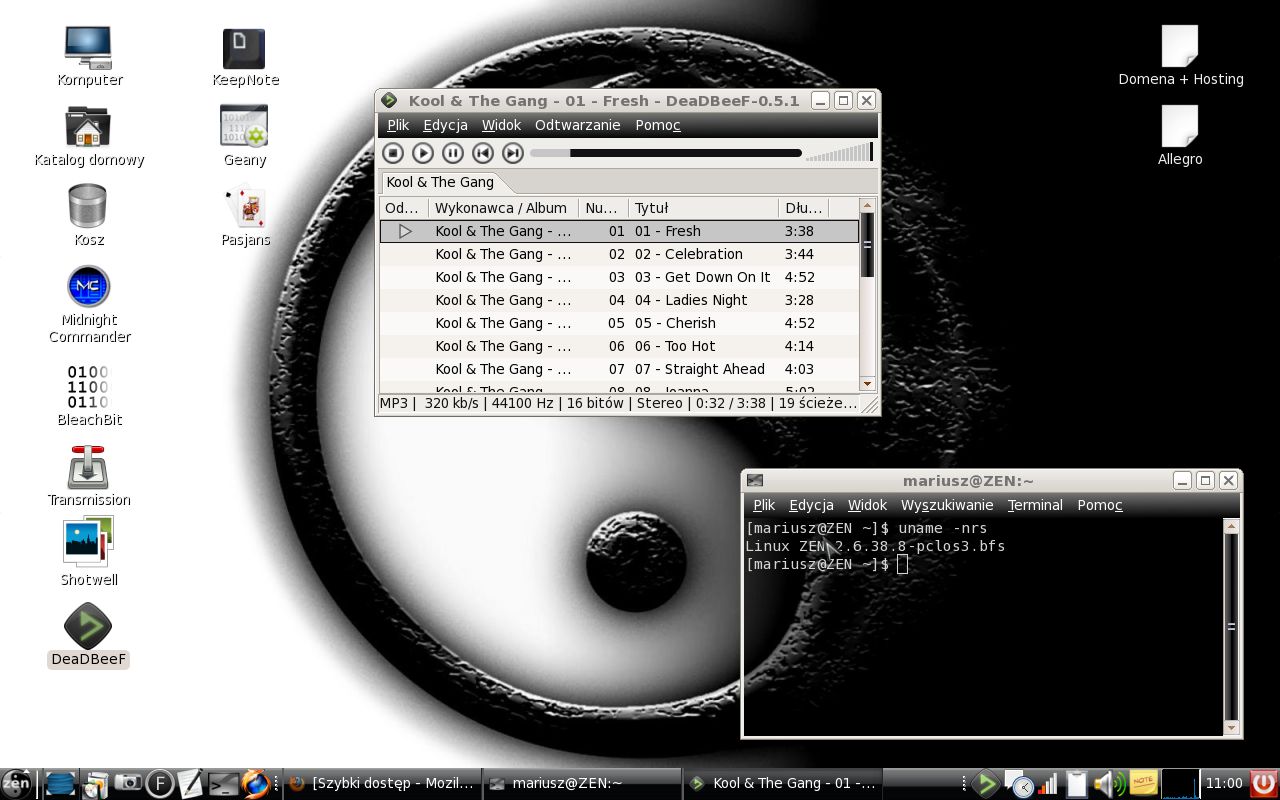The width and height of the screenshot is (1280, 800).
Task: Pause playback in DeaDBeeF
Action: click(453, 153)
